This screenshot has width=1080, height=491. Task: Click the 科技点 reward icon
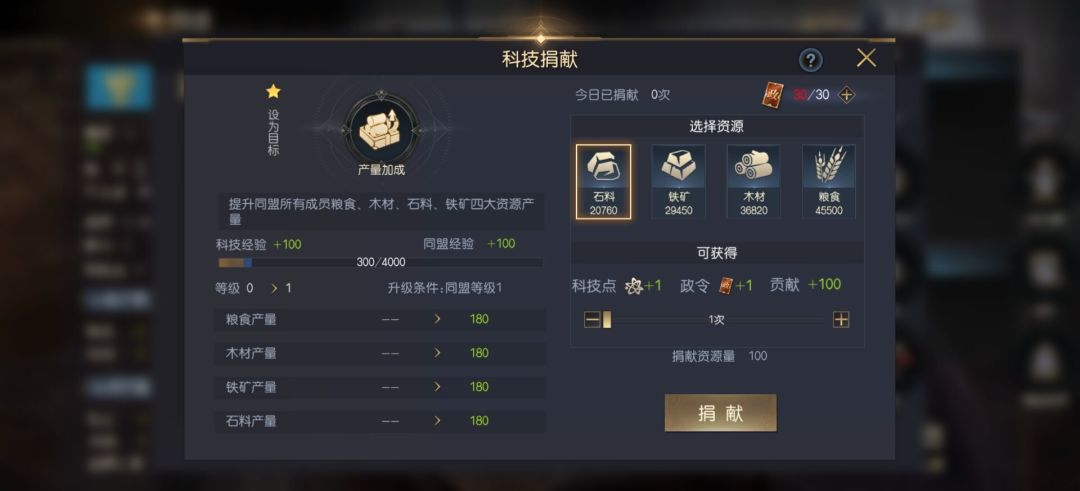pyautogui.click(x=634, y=285)
